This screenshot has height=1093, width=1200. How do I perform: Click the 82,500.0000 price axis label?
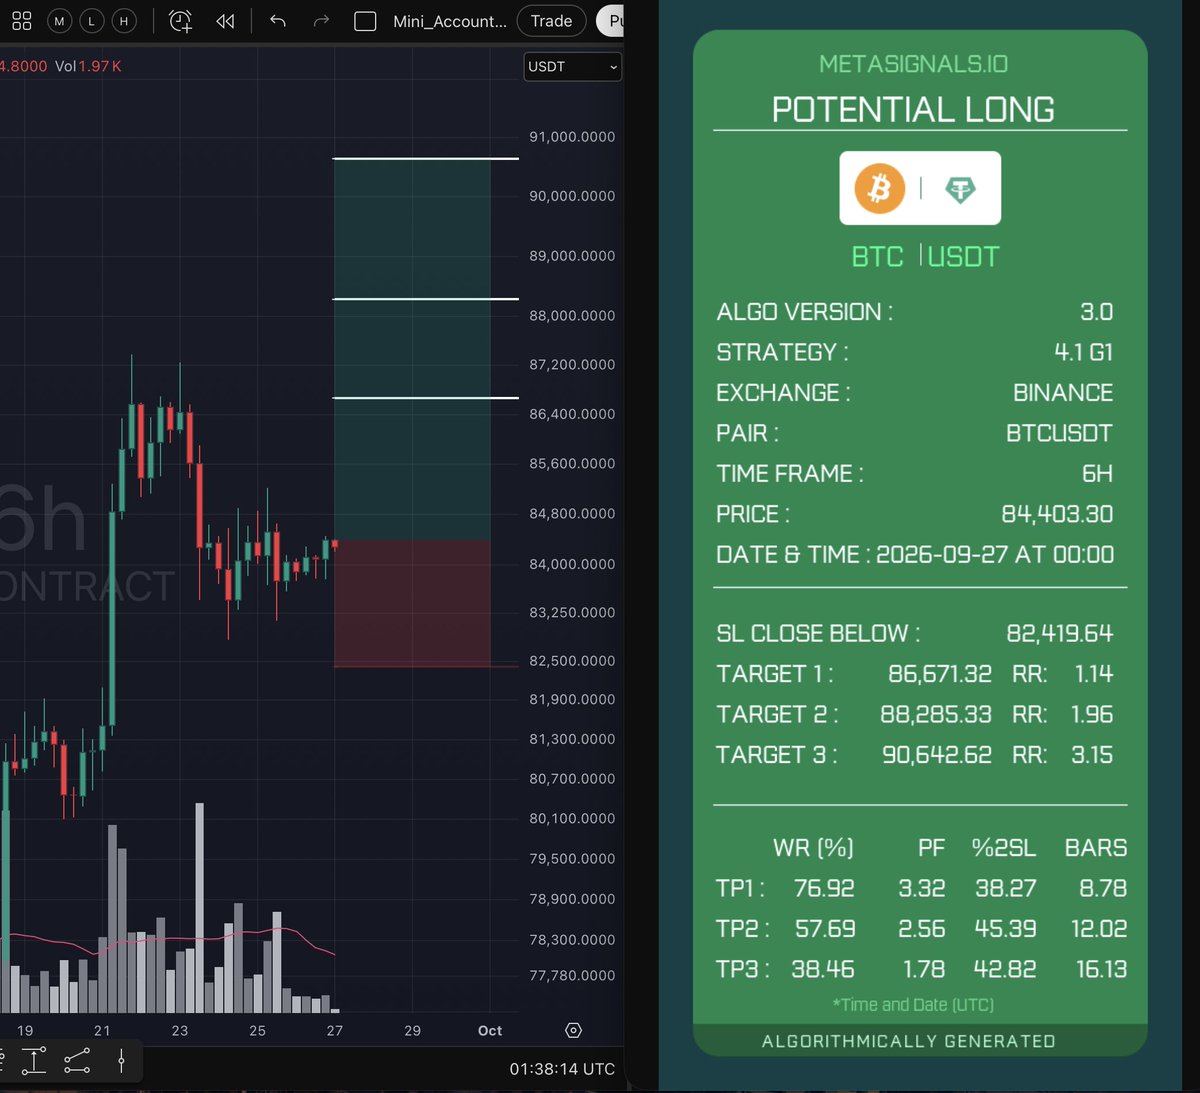(572, 661)
